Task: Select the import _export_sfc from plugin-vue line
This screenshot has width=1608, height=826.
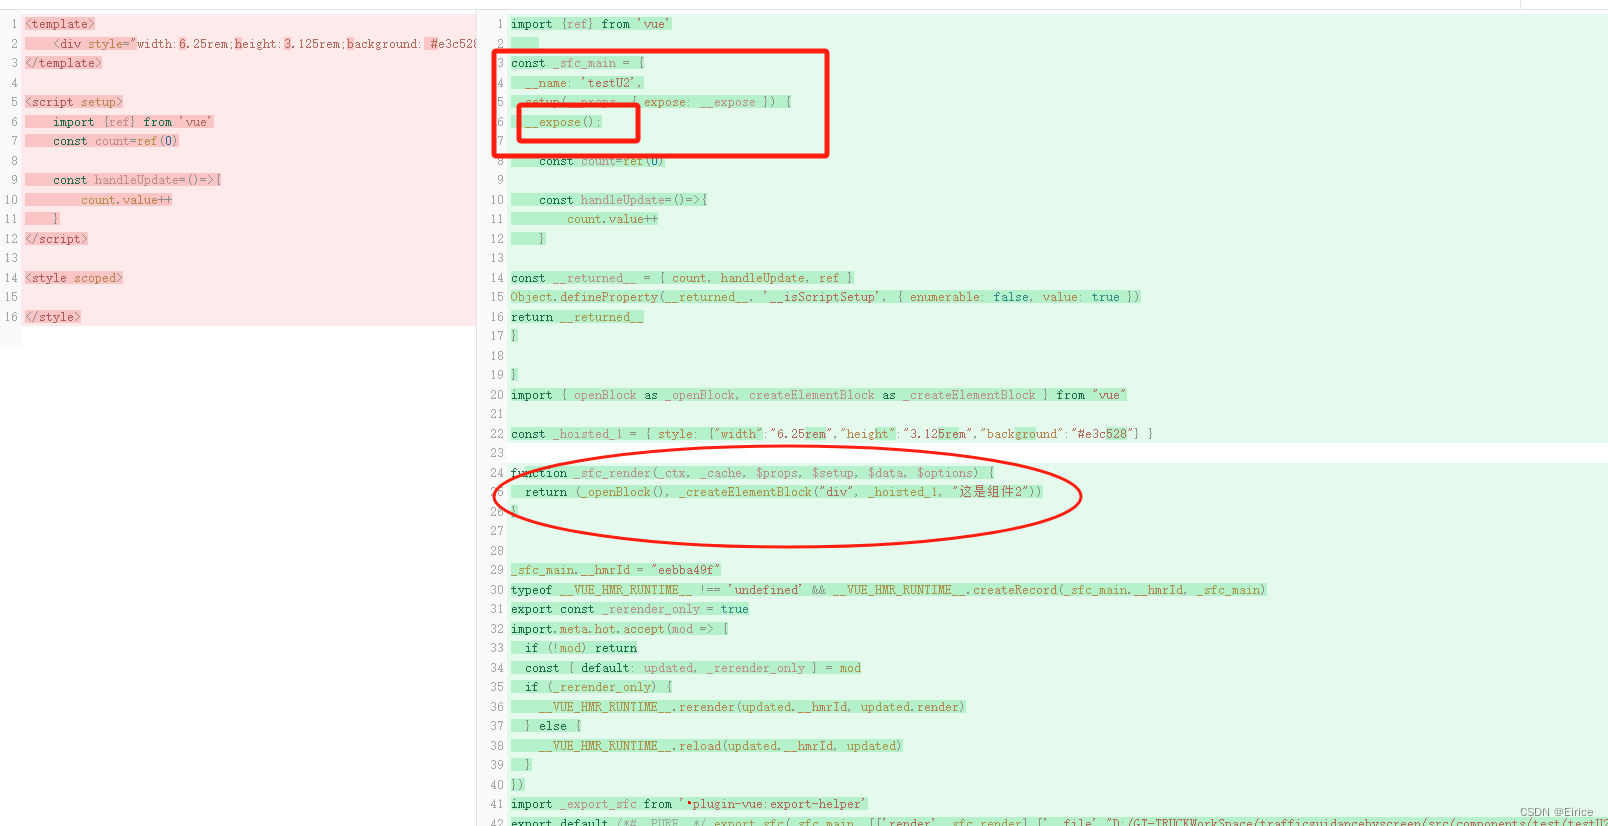Action: pyautogui.click(x=689, y=804)
